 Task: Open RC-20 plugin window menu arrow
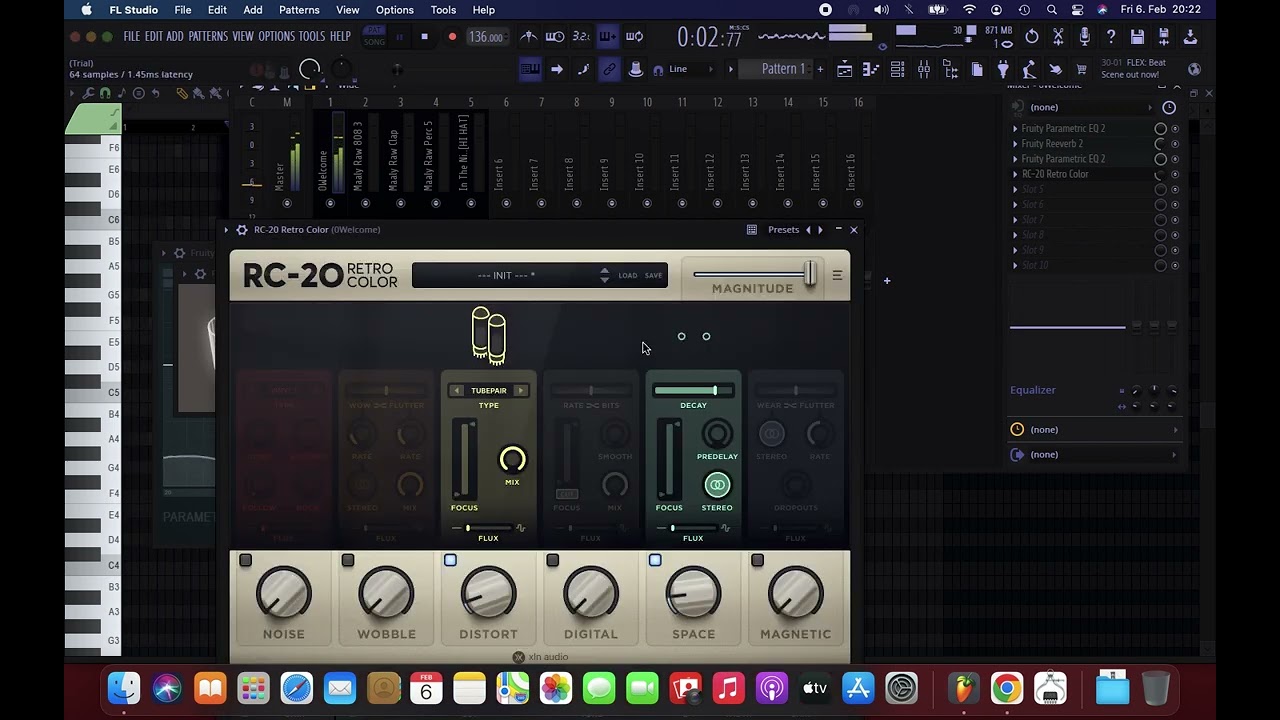[x=226, y=230]
